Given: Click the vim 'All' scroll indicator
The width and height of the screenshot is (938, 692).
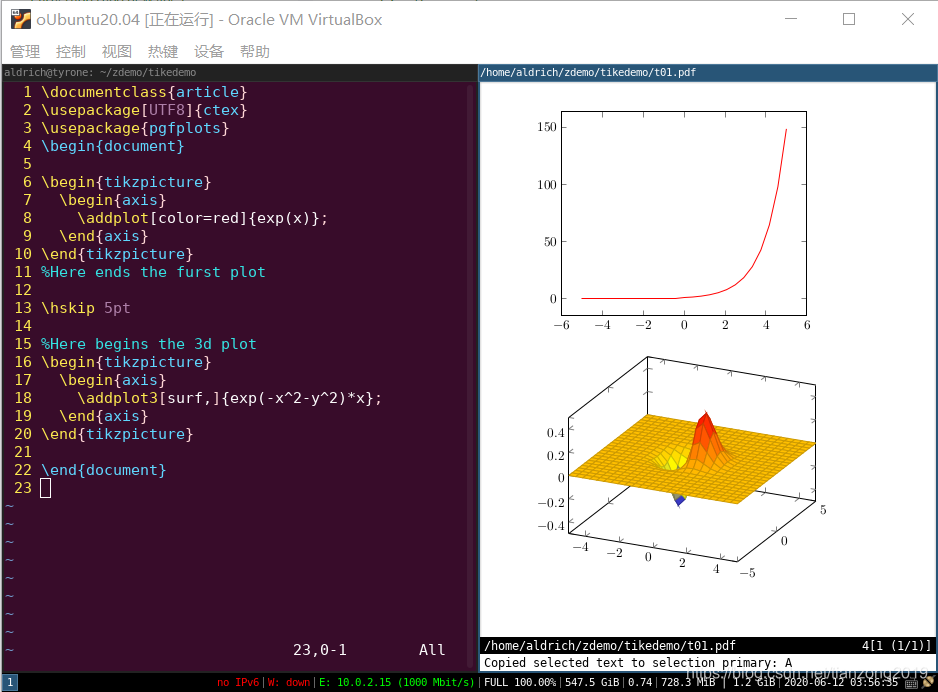Looking at the screenshot, I should tap(432, 650).
